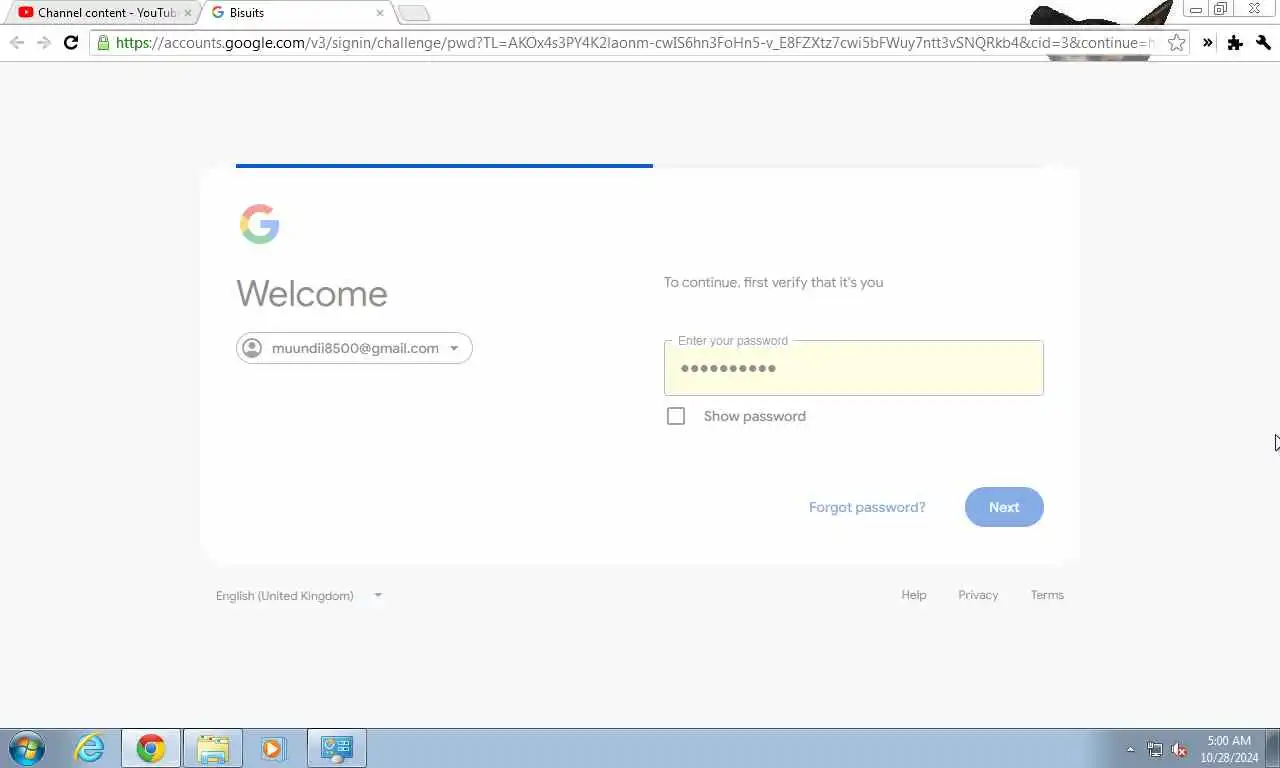Click the browser forward arrow
The image size is (1280, 768).
coord(43,42)
